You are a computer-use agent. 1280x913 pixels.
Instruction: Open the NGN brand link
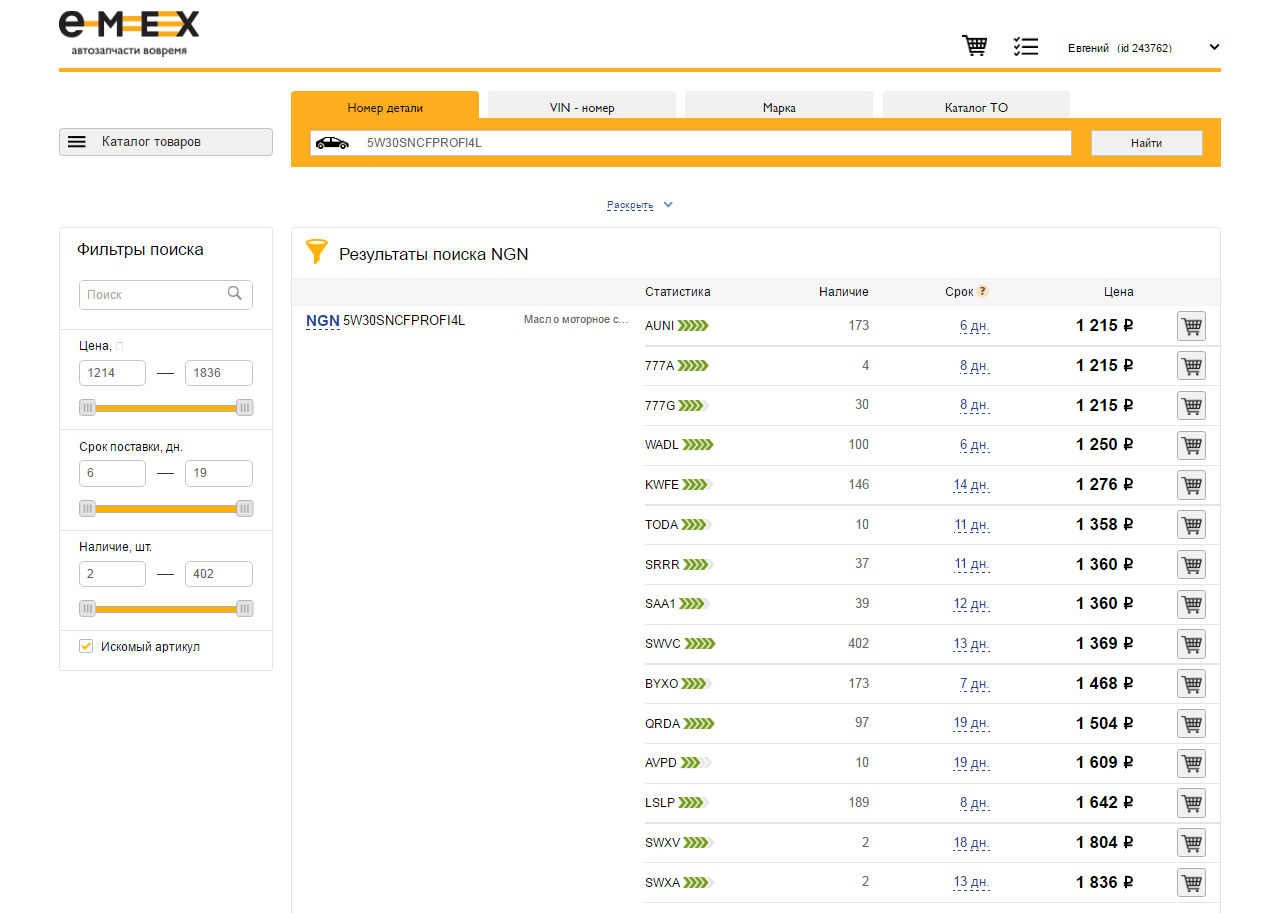(323, 321)
